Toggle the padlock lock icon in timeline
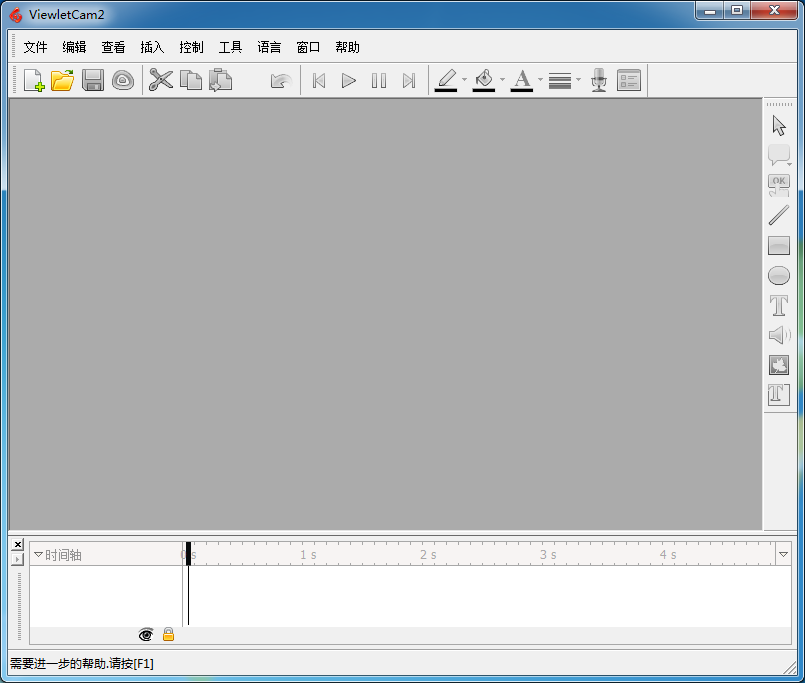Screen dimensions: 805x683 [x=168, y=634]
